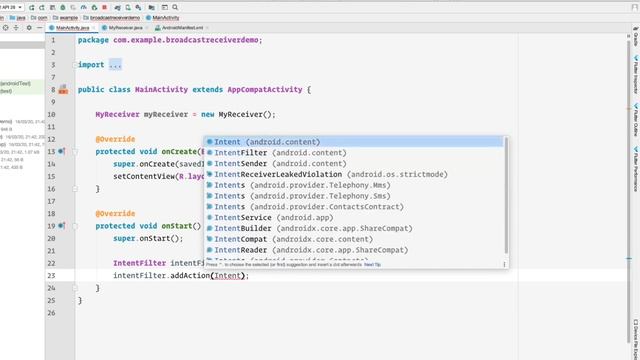Collapse the onStart method fold on line 19
640x360 pixels.
[x=75, y=226]
